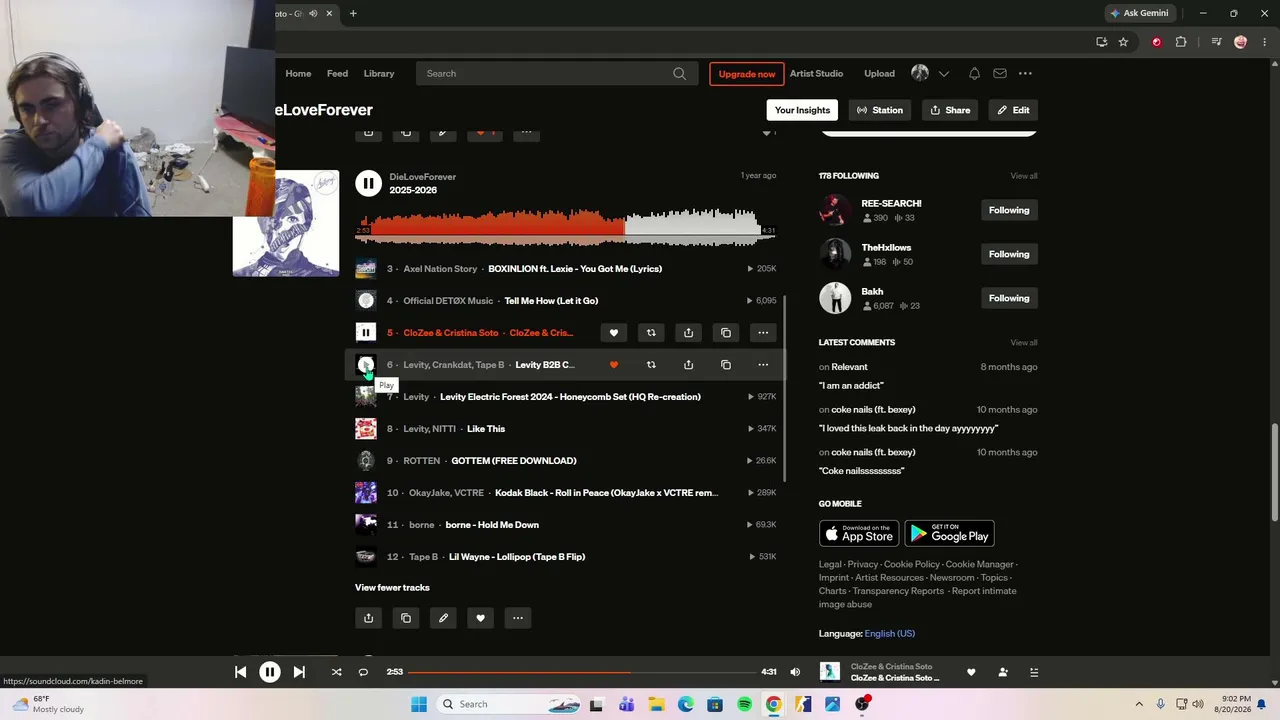This screenshot has height=720, width=1280.
Task: Copy link for track 5 CloZee row
Action: tap(726, 333)
